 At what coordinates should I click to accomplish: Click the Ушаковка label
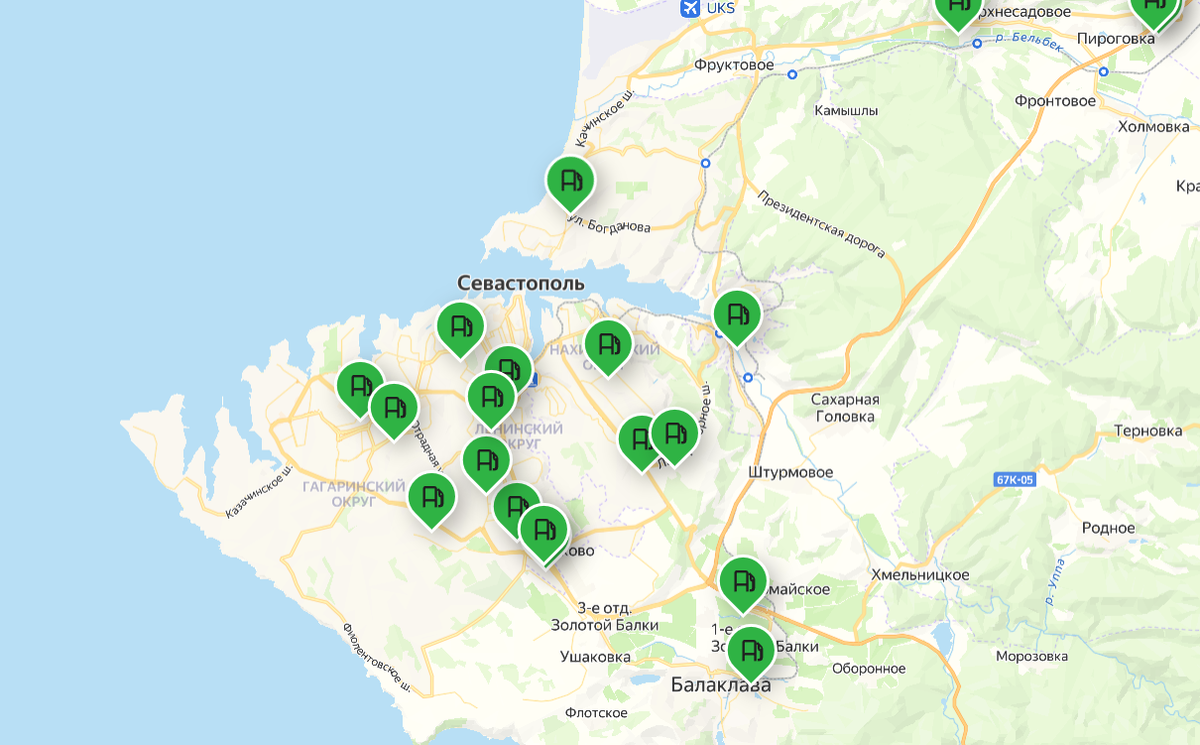[x=596, y=657]
